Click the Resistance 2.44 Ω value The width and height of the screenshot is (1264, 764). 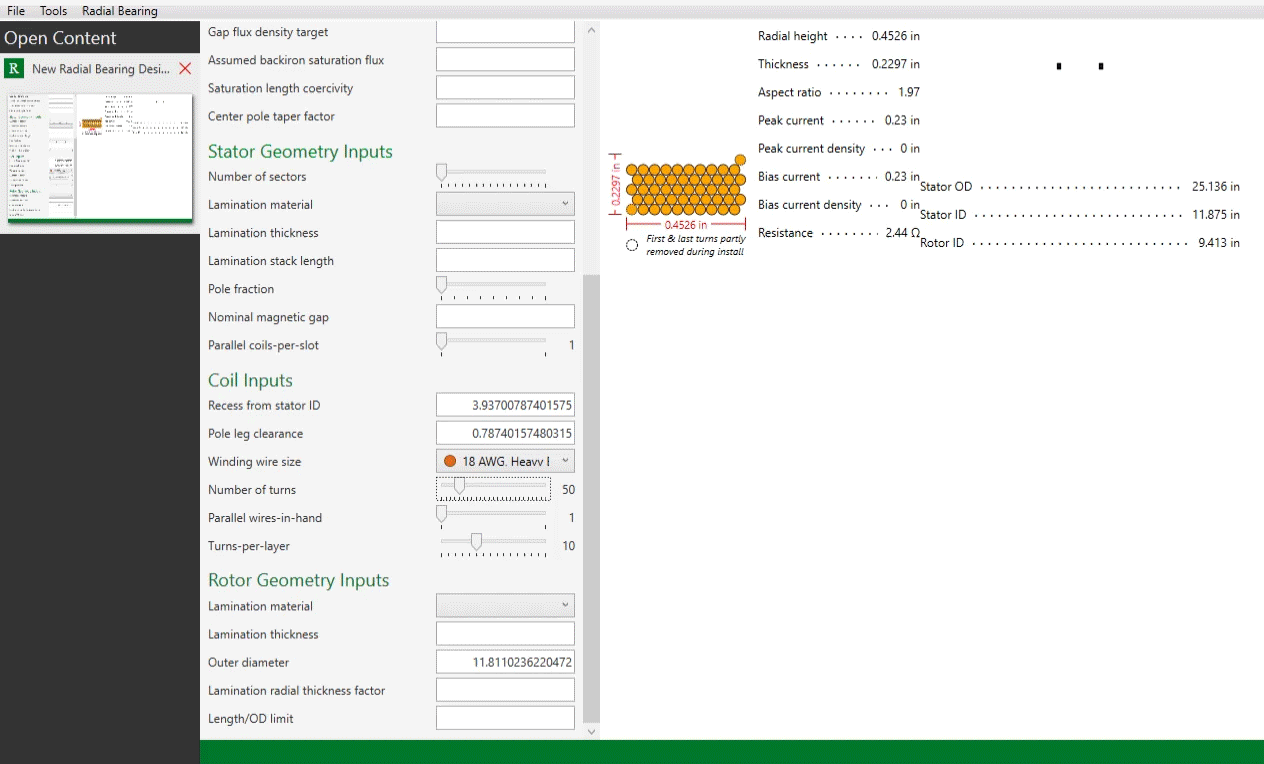[903, 233]
